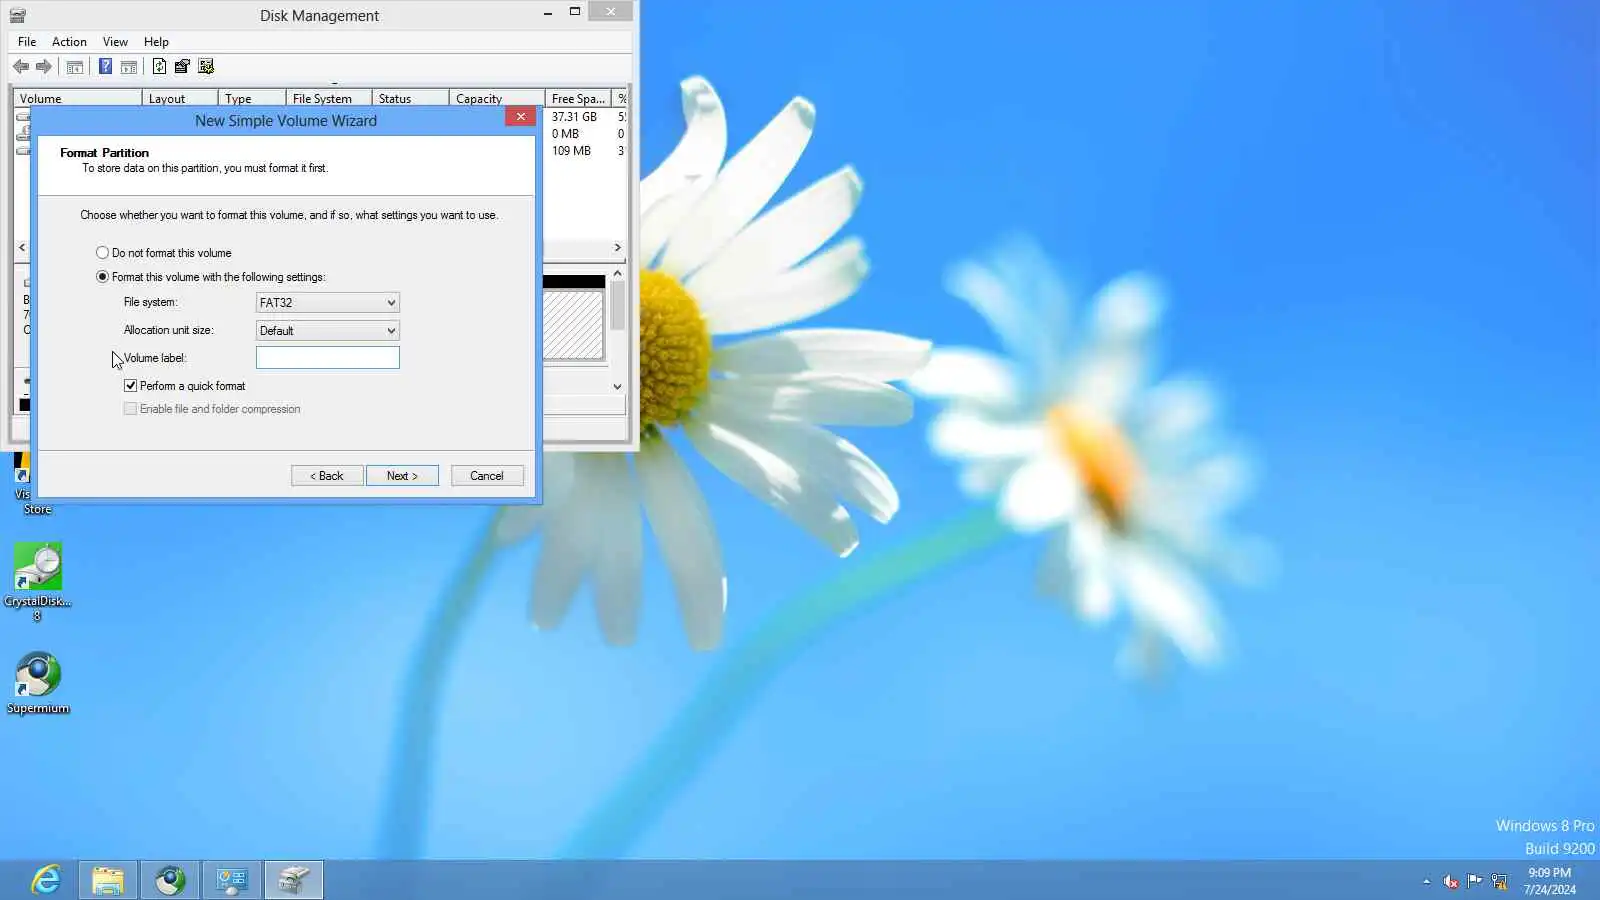Viewport: 1600px width, 900px height.
Task: Open the Properties toolbar icon in Disk Management
Action: click(182, 67)
